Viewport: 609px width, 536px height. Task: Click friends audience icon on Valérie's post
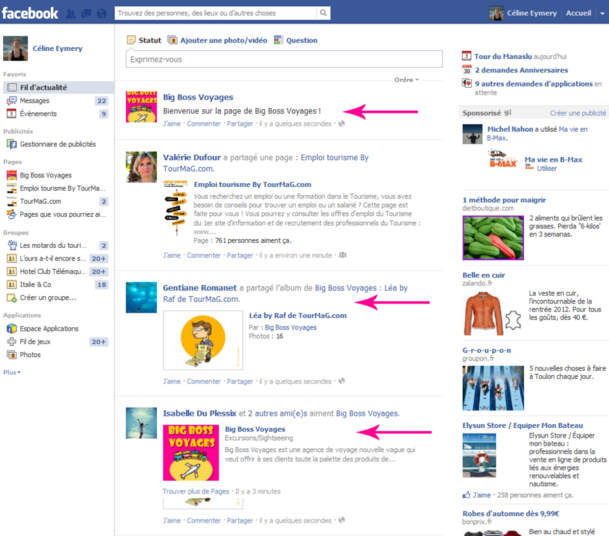coord(342,255)
